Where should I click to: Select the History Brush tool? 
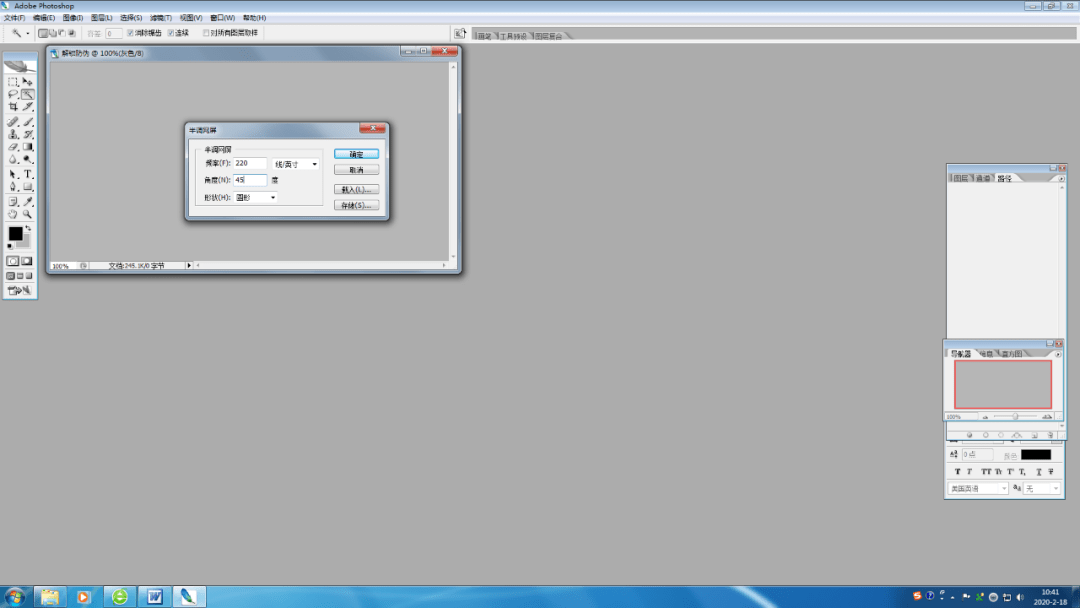click(28, 134)
